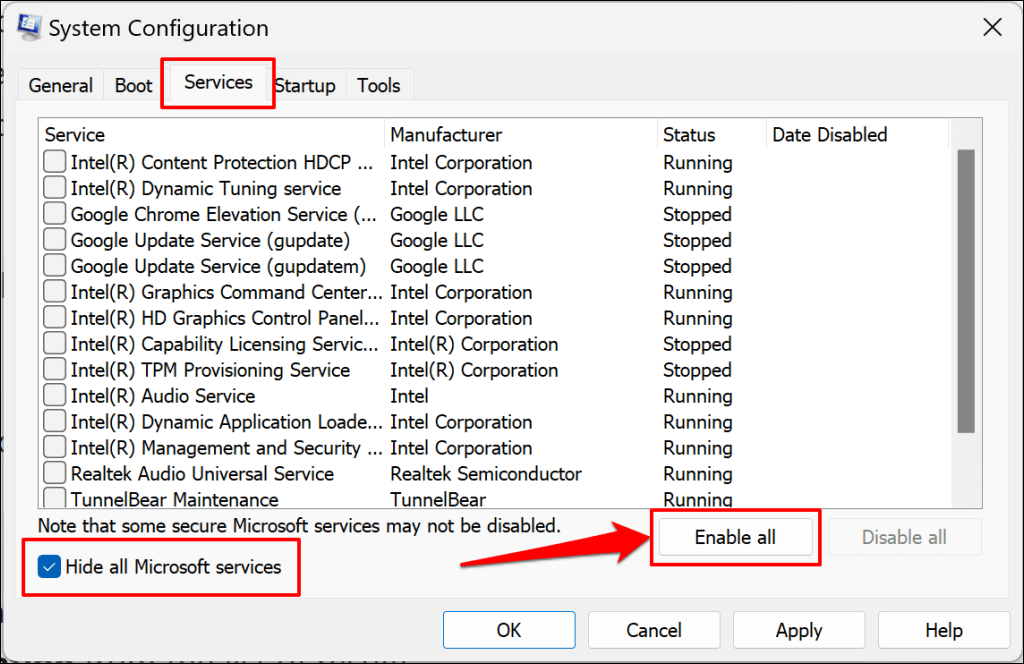
Task: Toggle Intel(R) Dynamic Application Loader checkbox
Action: pyautogui.click(x=55, y=422)
